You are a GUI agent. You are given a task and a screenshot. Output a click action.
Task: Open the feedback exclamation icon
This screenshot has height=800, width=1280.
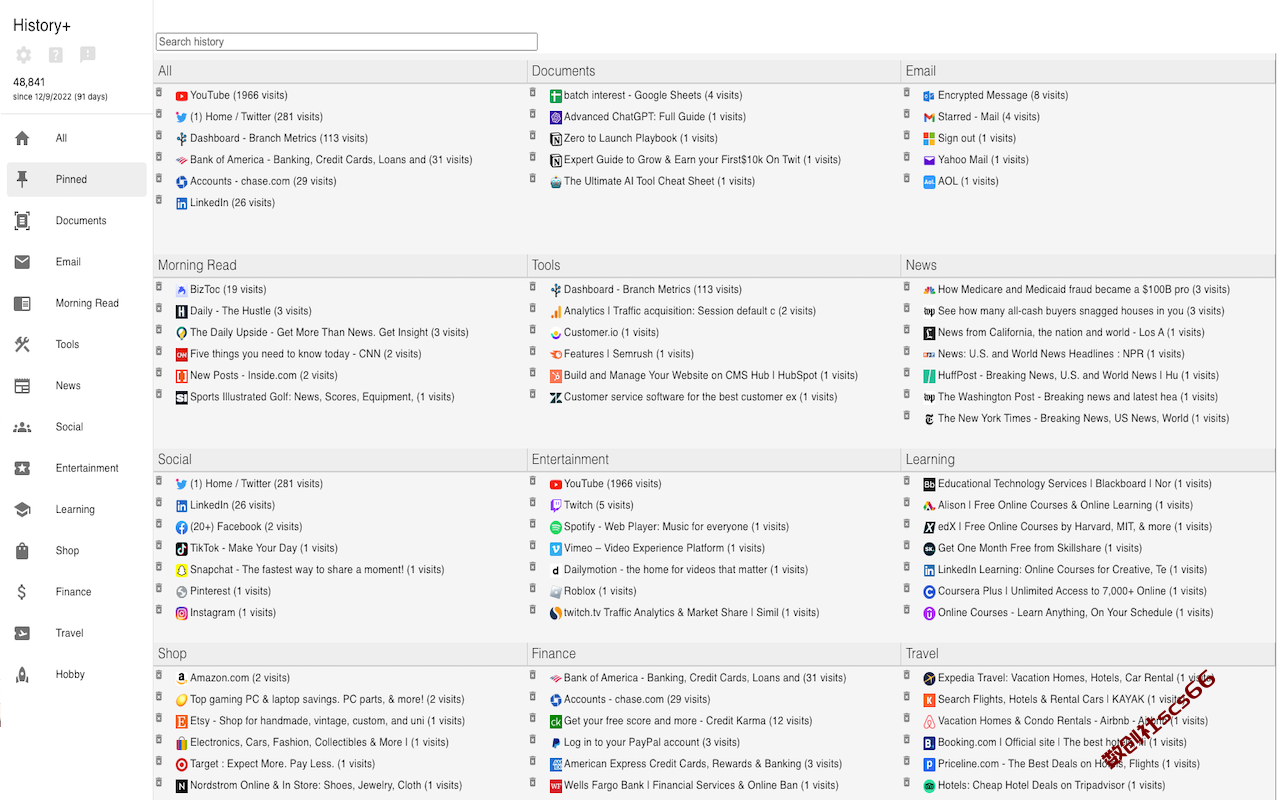pyautogui.click(x=88, y=55)
